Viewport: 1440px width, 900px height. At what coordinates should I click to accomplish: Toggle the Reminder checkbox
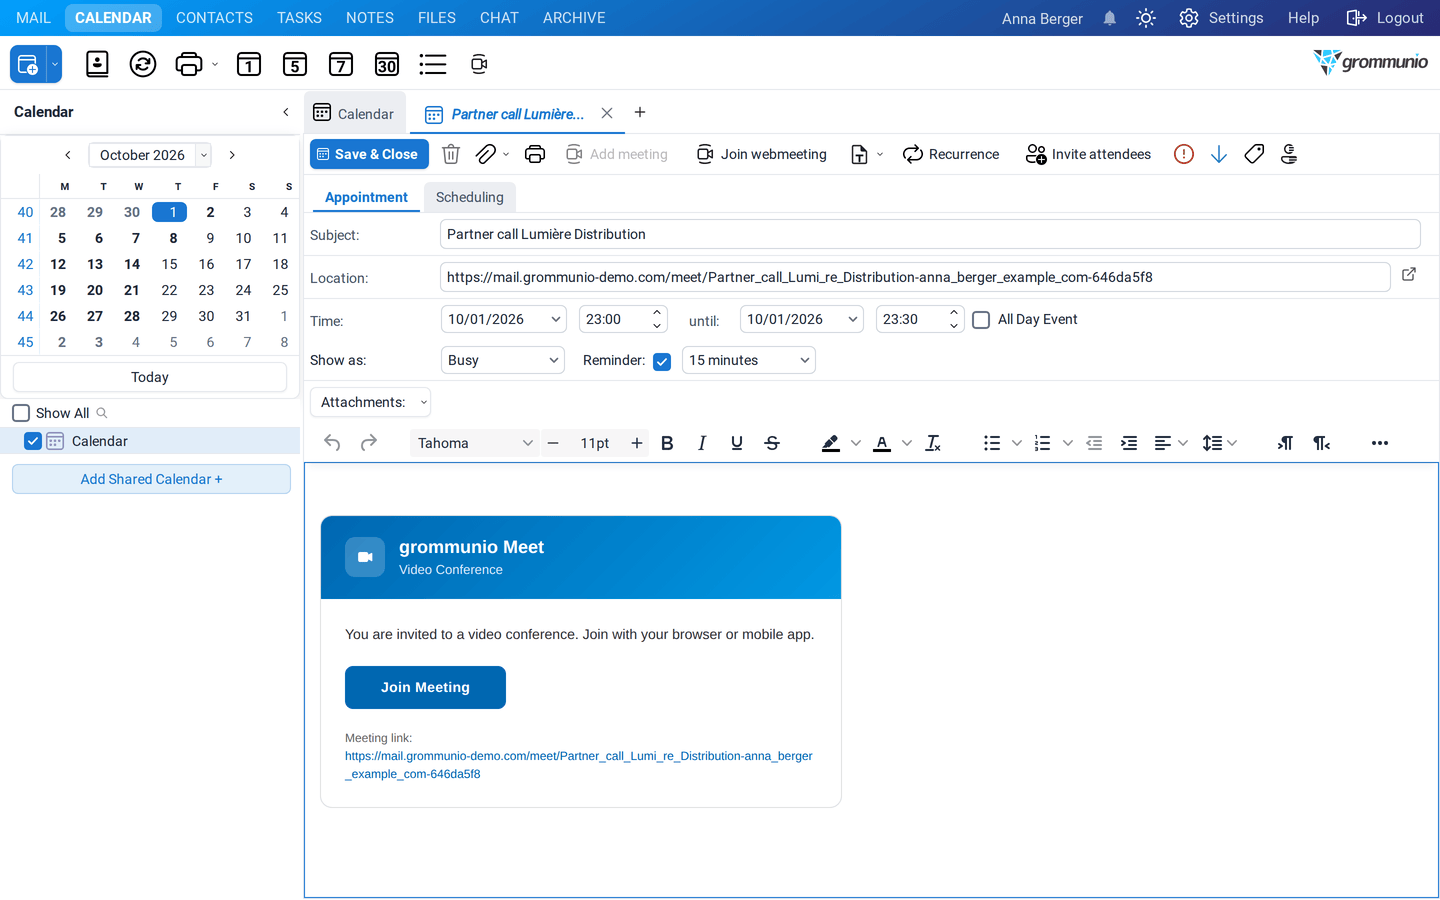[x=662, y=362]
